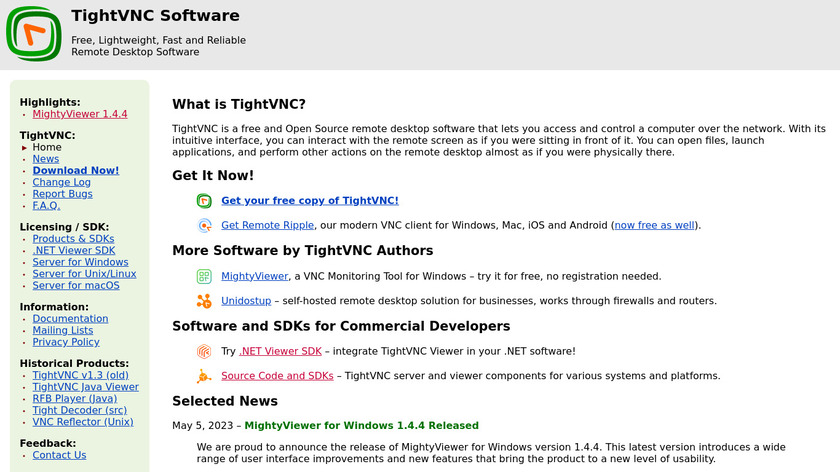
Task: Open Report Bugs sidebar link
Action: coord(63,194)
